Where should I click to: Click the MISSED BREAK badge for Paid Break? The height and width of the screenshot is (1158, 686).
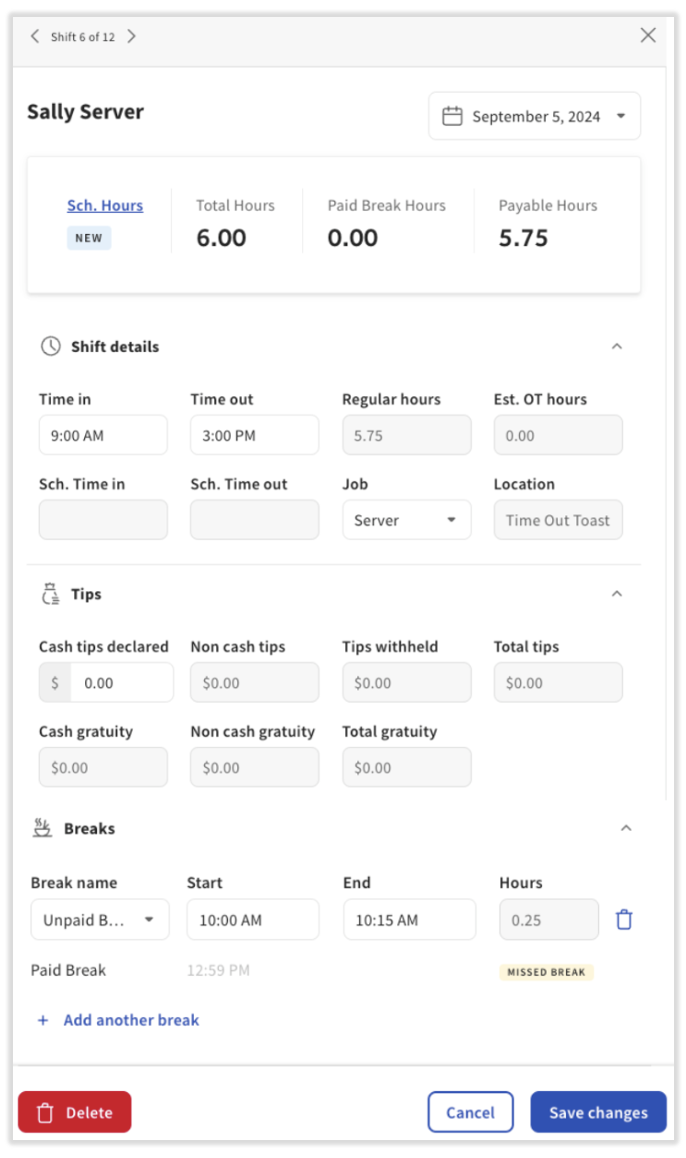(547, 971)
